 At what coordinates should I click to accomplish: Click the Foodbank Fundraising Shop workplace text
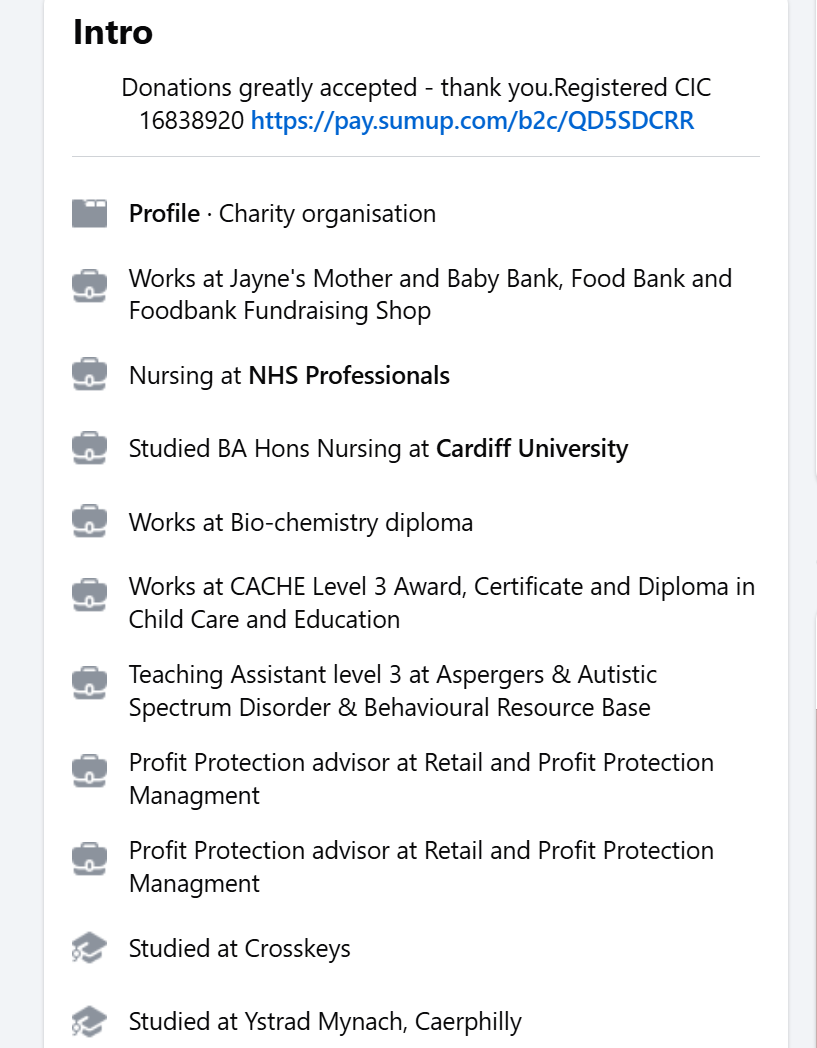(x=280, y=311)
